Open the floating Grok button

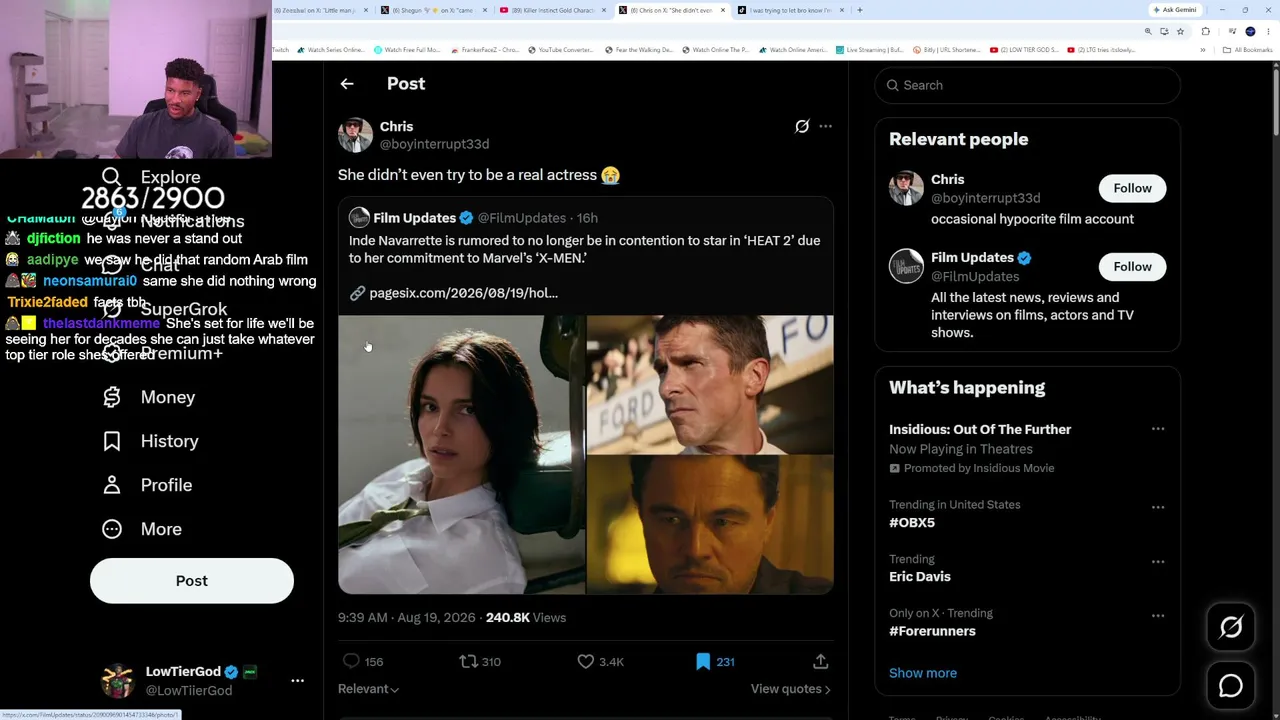1231,627
